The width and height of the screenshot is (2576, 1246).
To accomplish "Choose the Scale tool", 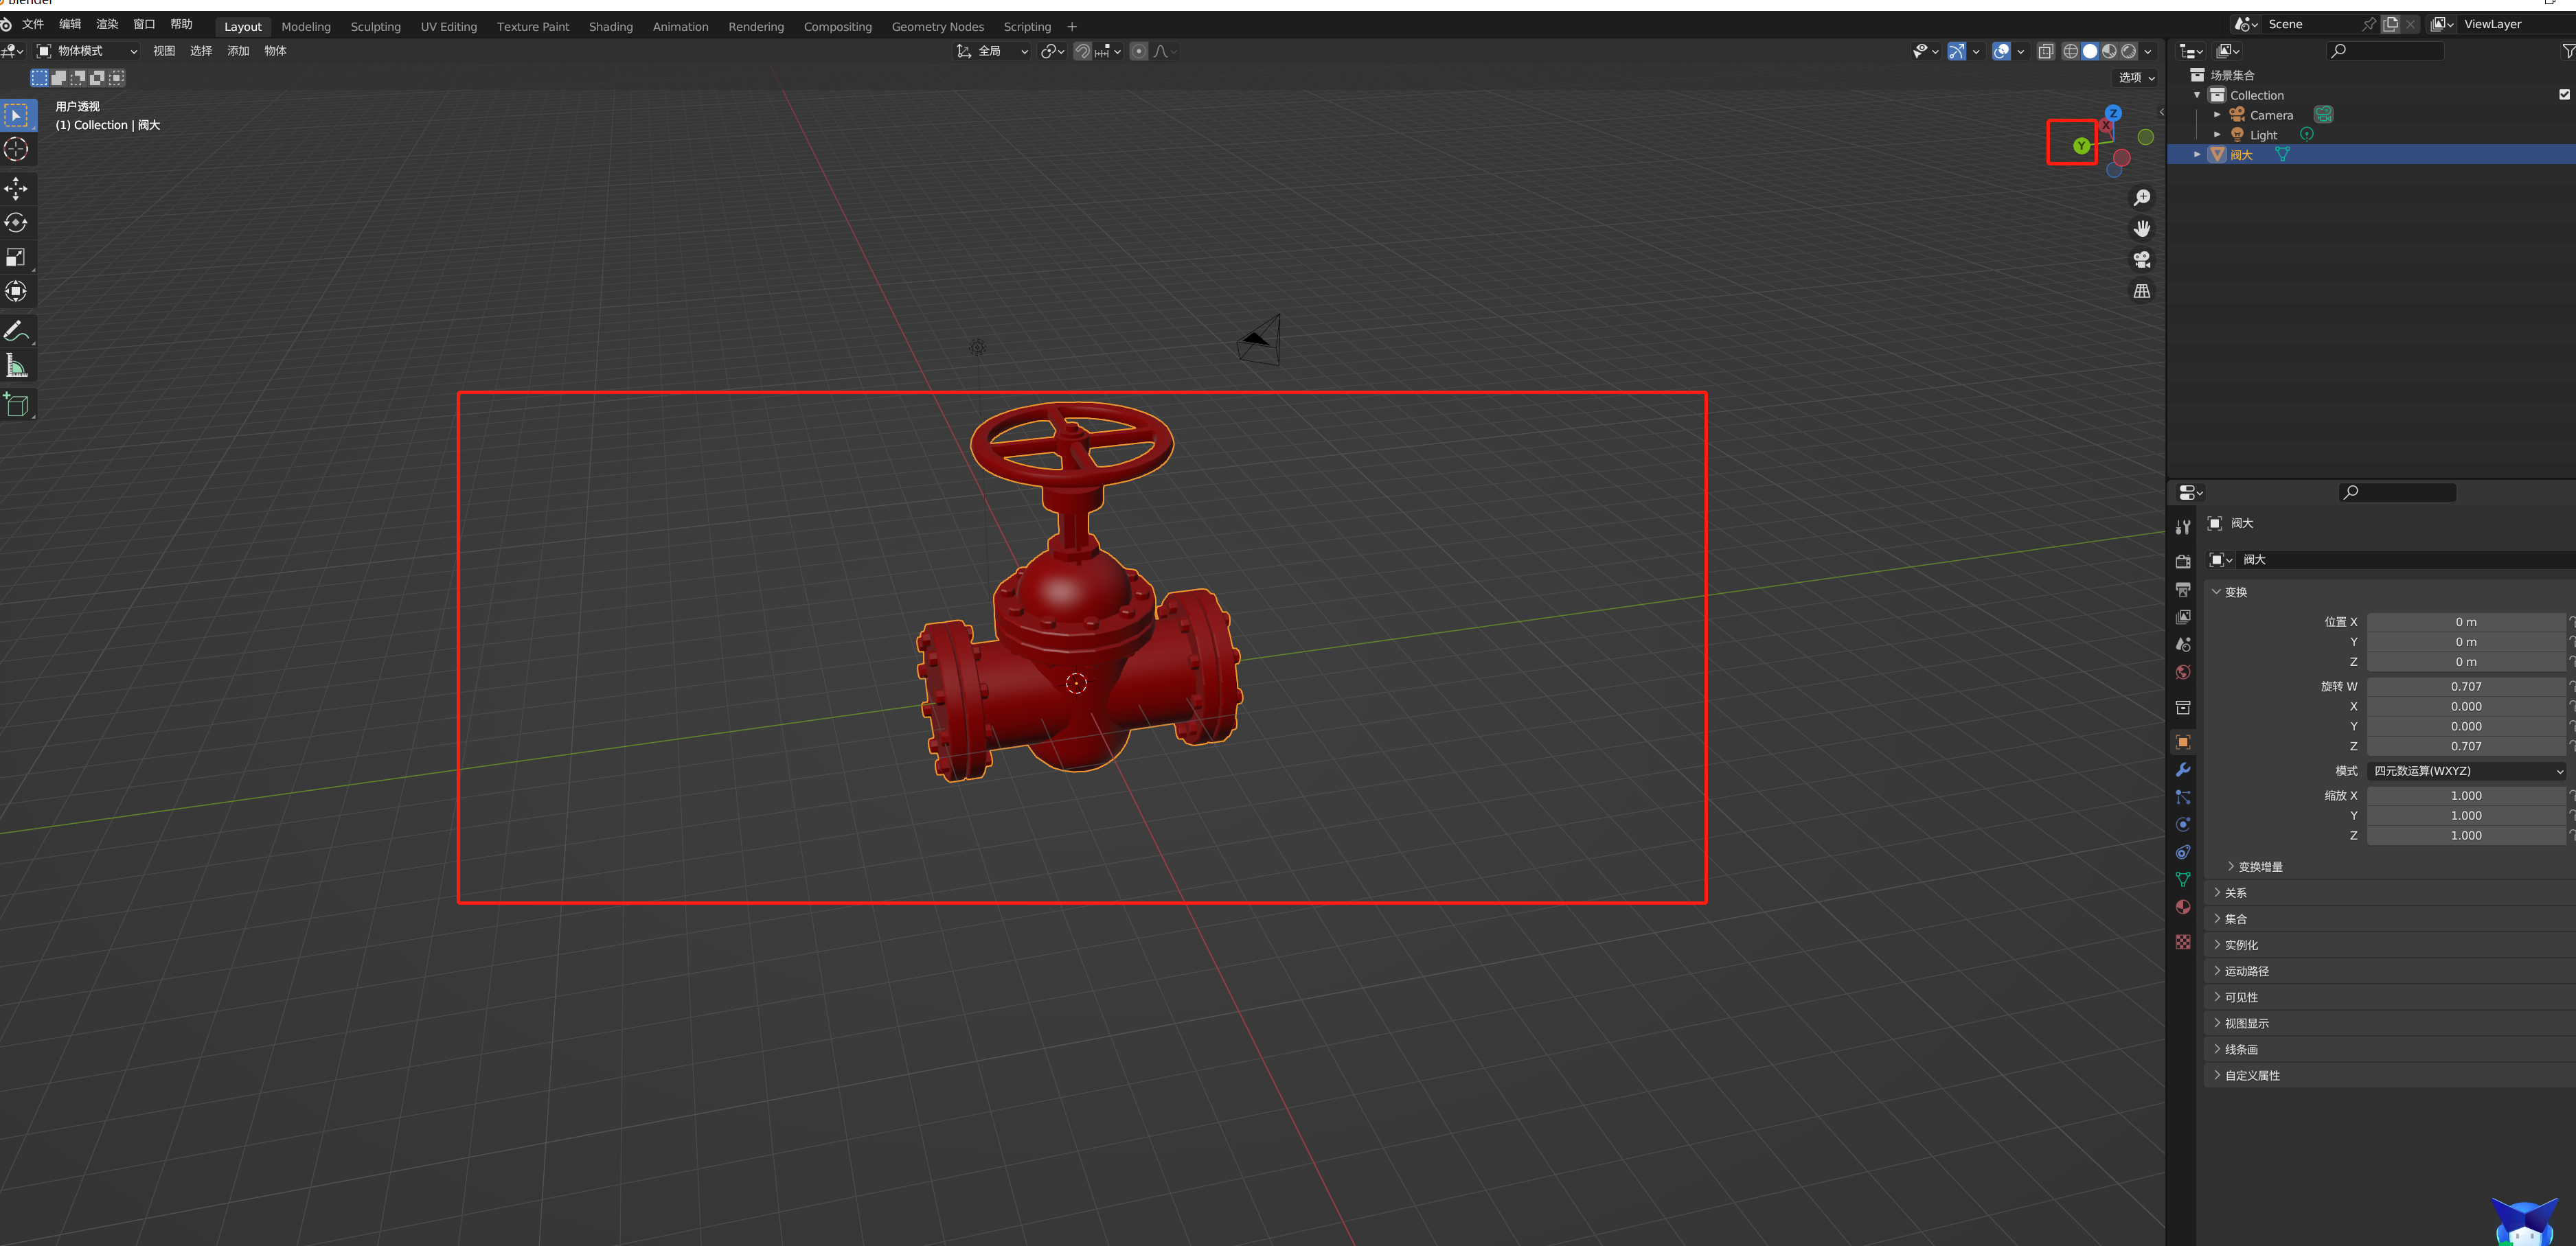I will (x=17, y=257).
